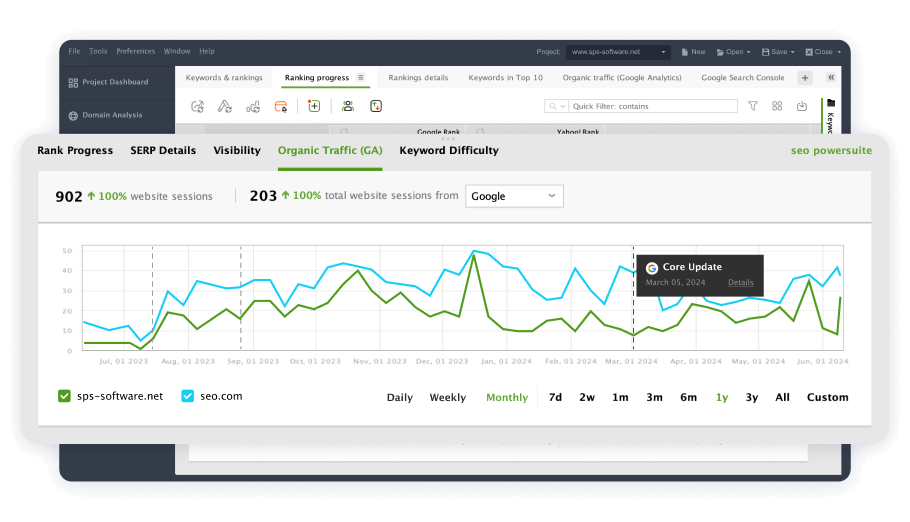Click the green add keywords plus icon
Viewport: 910px width, 522px height.
314,106
